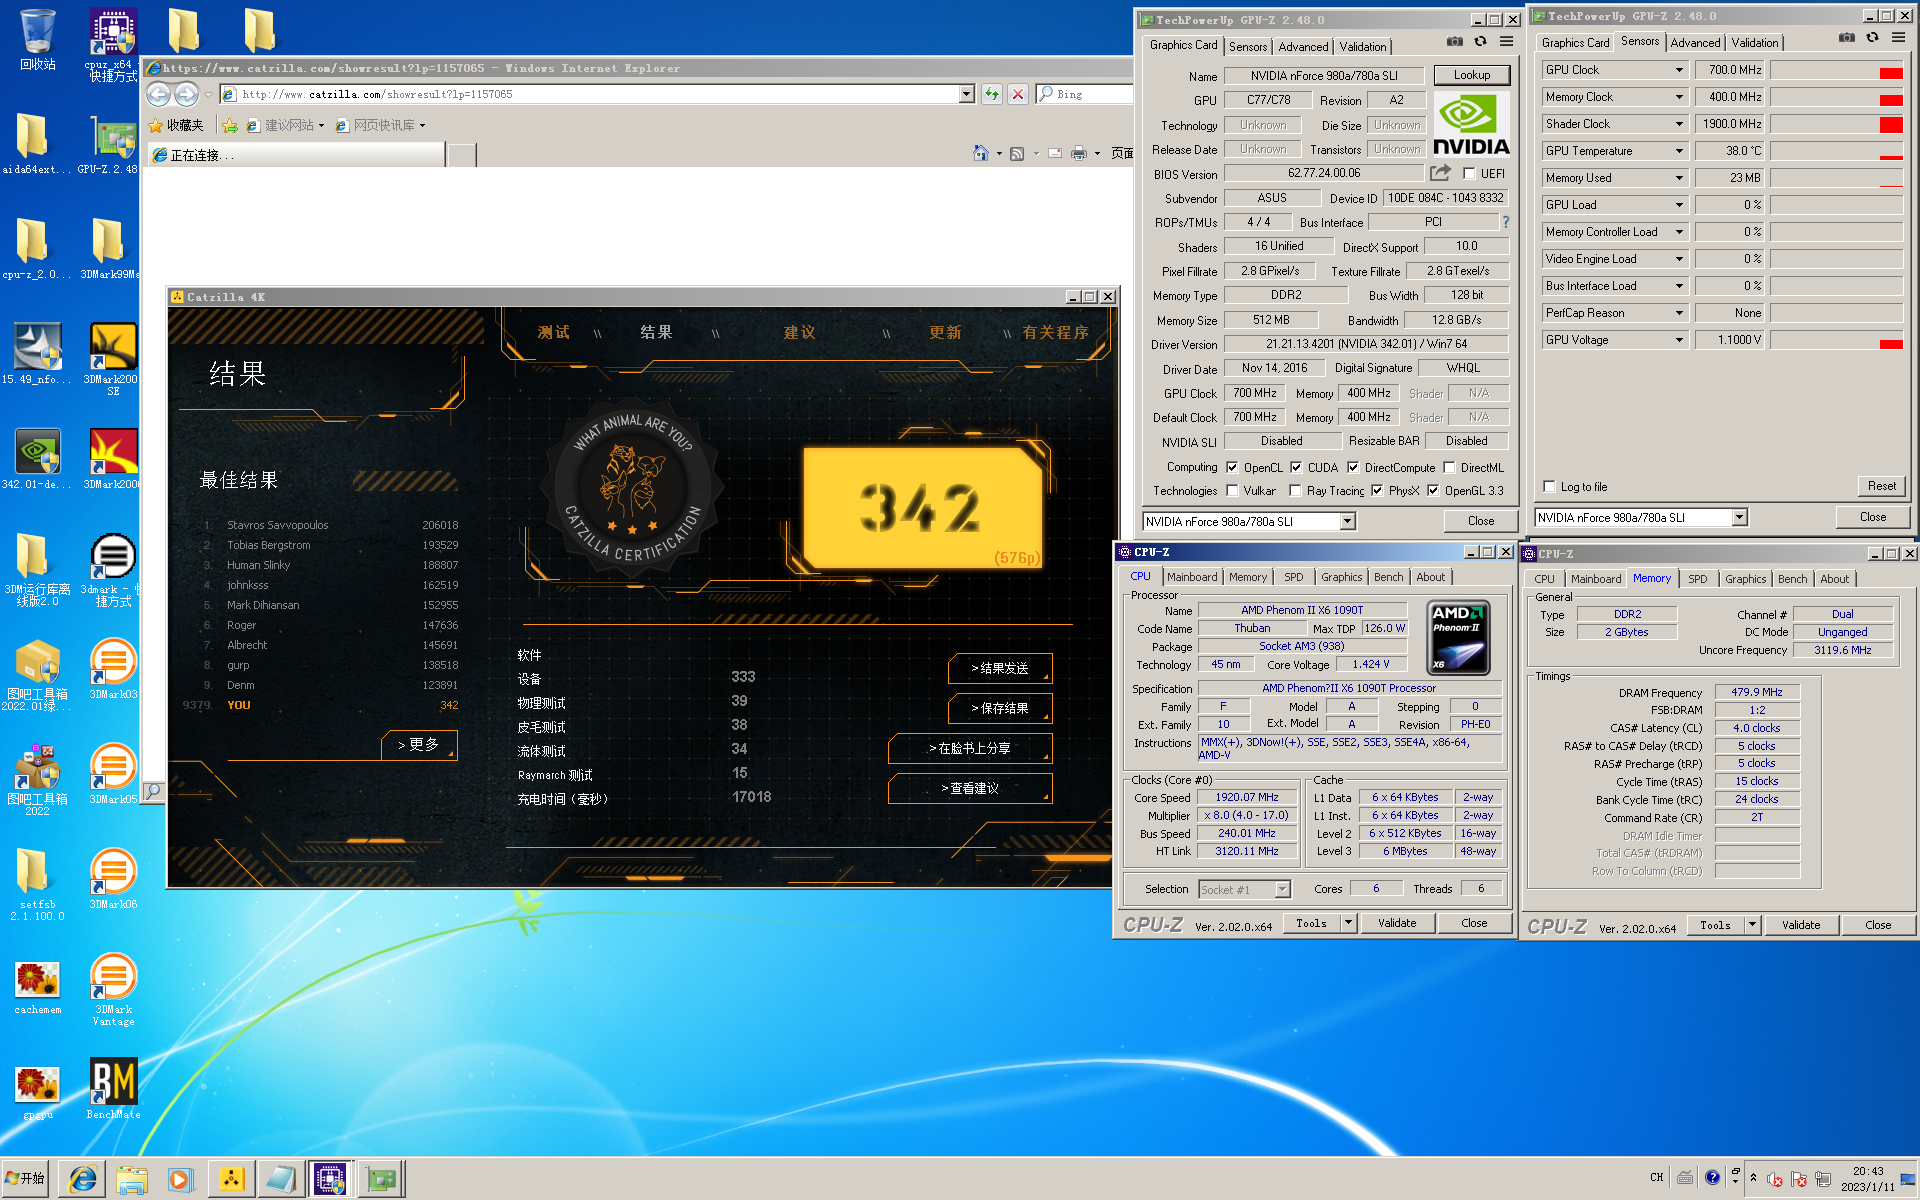Open the Socket #1 selection dropdown in CPU-Z
Image resolution: width=1920 pixels, height=1200 pixels.
point(1282,889)
